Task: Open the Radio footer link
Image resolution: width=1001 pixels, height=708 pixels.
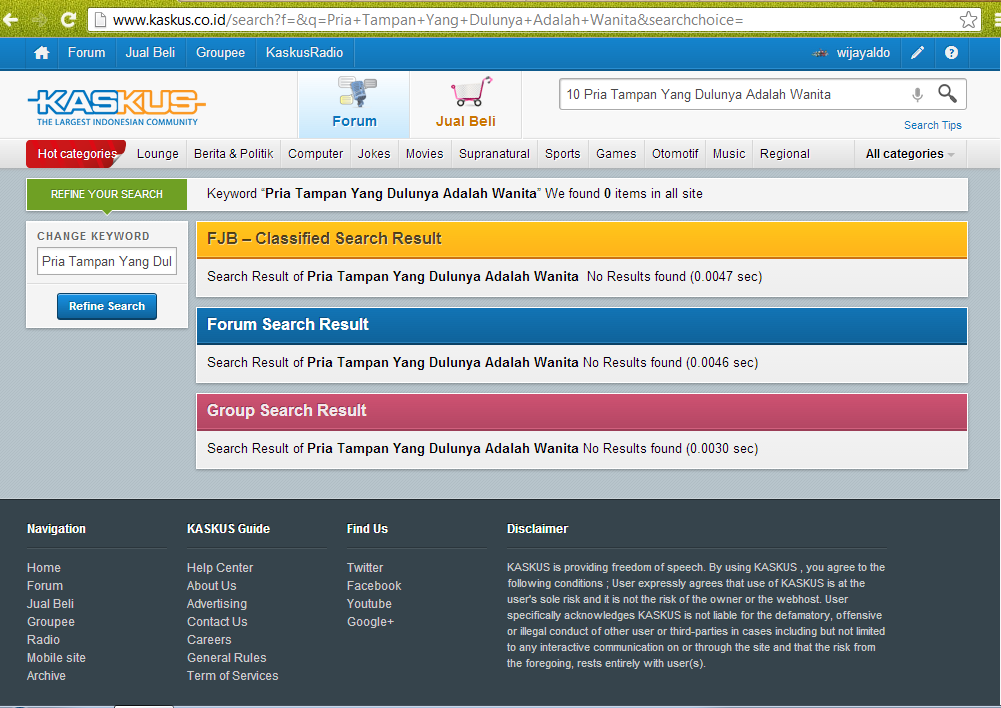Action: pyautogui.click(x=43, y=640)
